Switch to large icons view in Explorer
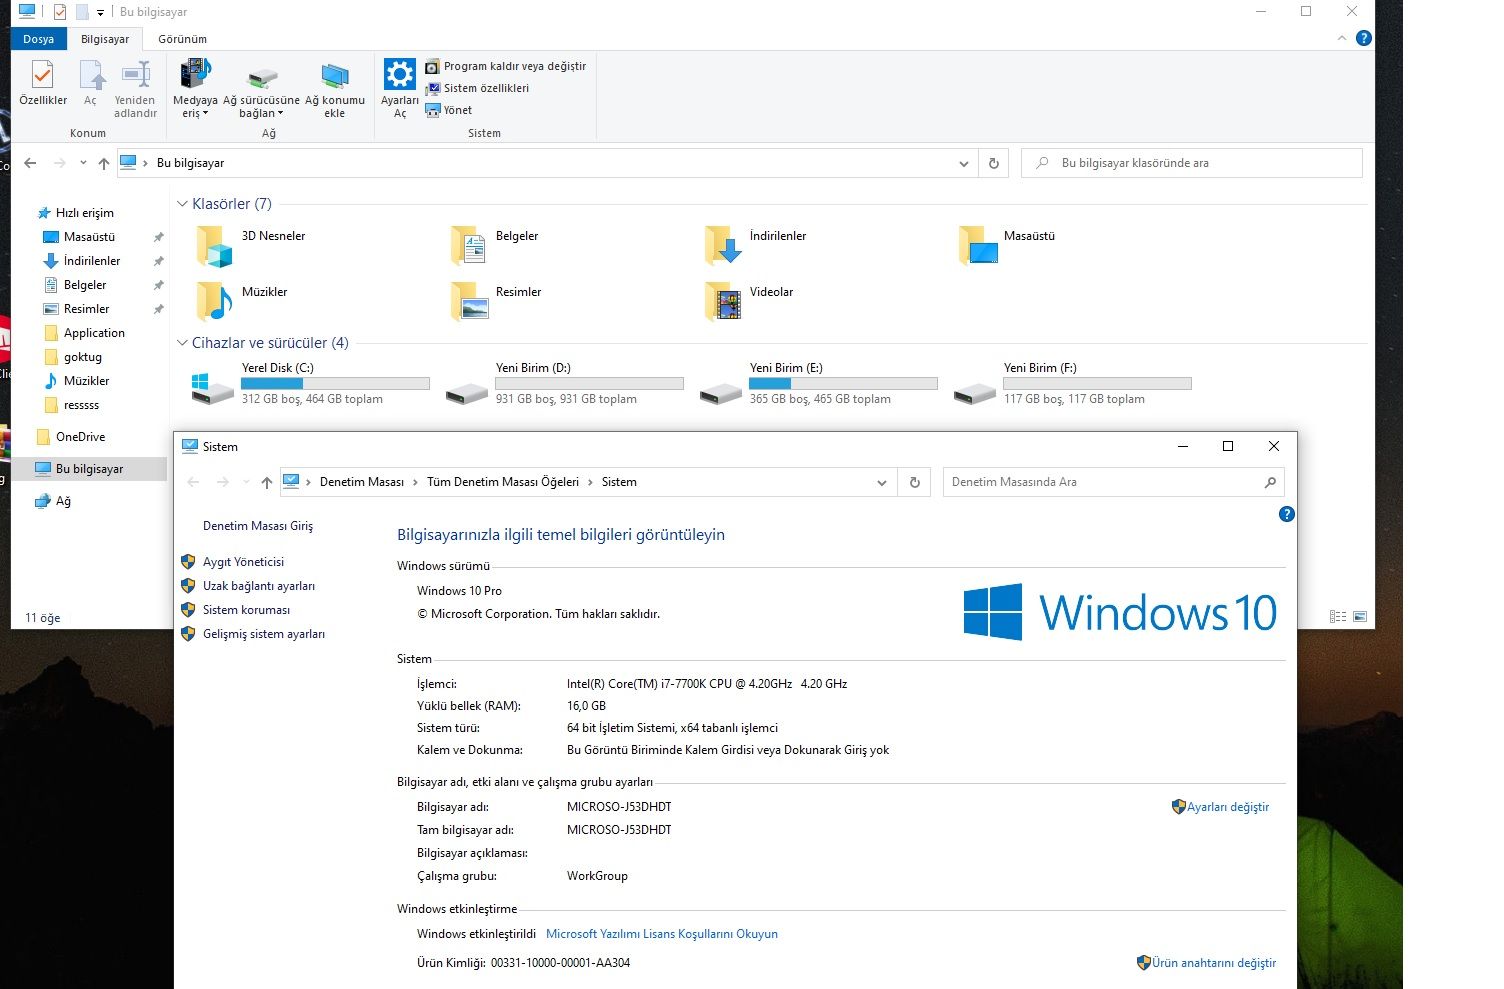Image resolution: width=1504 pixels, height=989 pixels. [1360, 617]
